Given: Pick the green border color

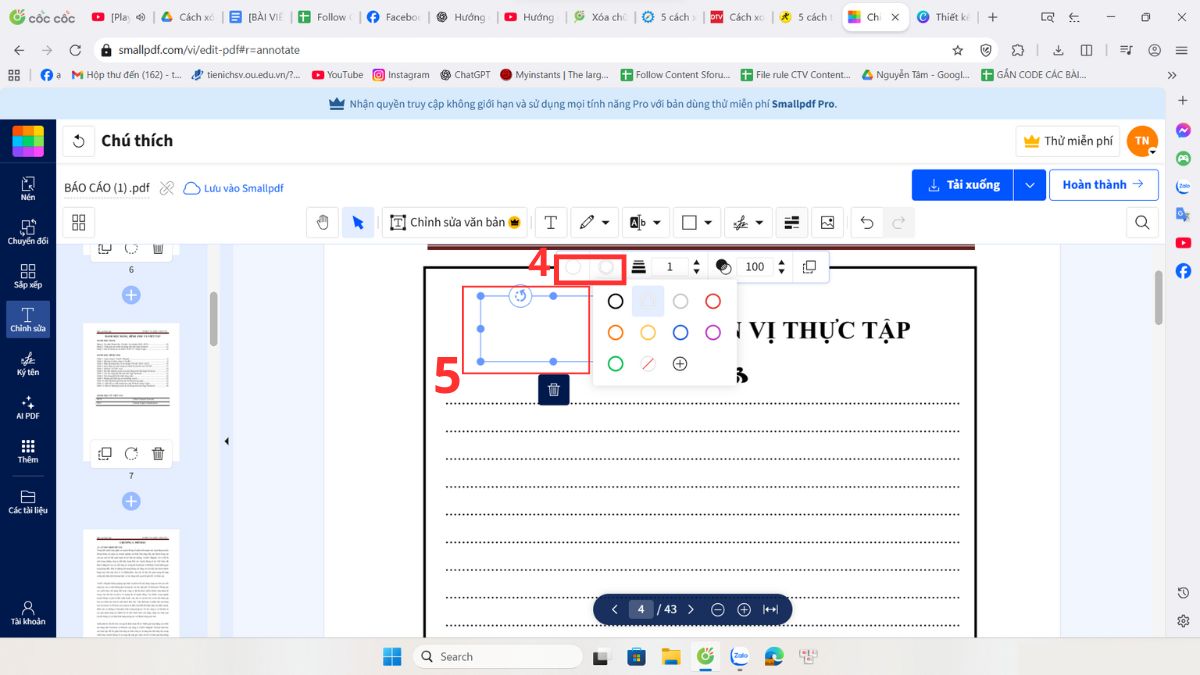Looking at the screenshot, I should tap(615, 364).
